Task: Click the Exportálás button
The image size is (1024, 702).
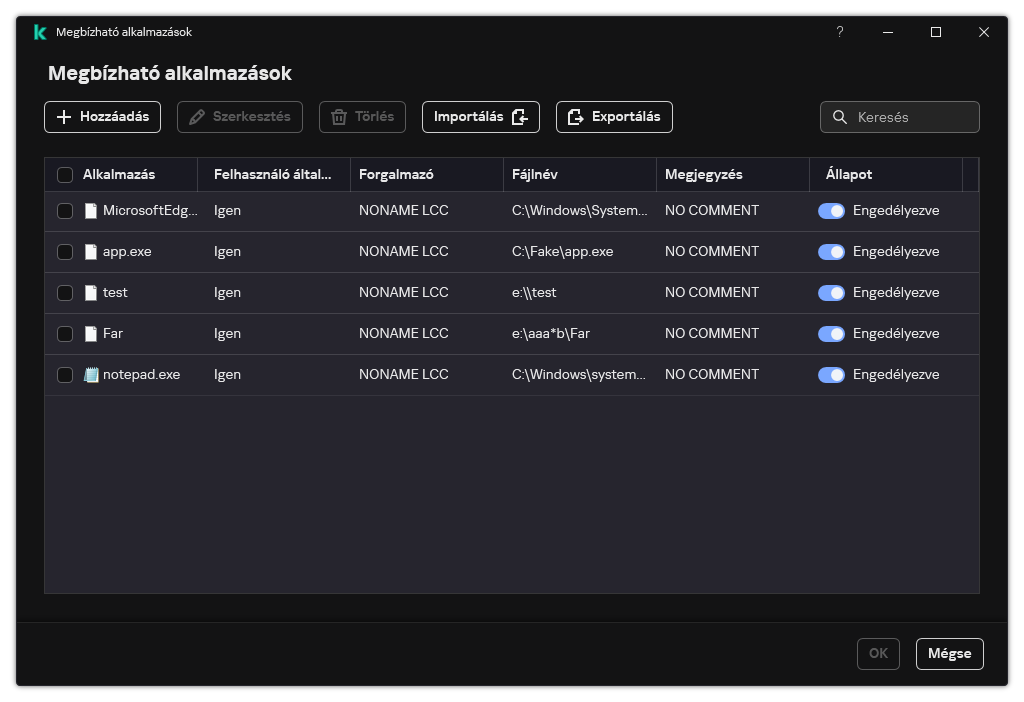Action: 614,117
